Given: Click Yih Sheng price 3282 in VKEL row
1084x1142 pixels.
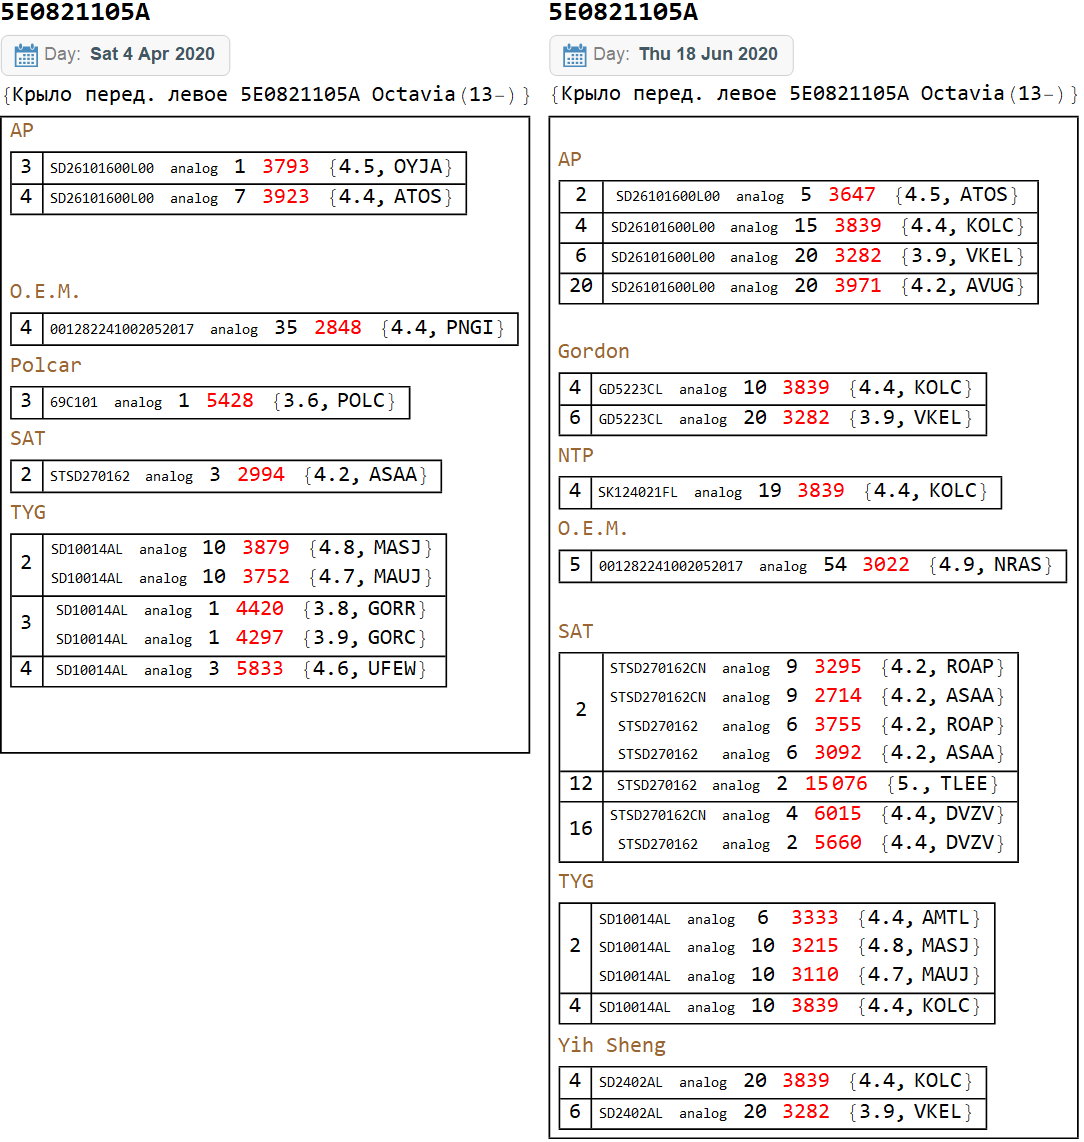Looking at the screenshot, I should (806, 1112).
